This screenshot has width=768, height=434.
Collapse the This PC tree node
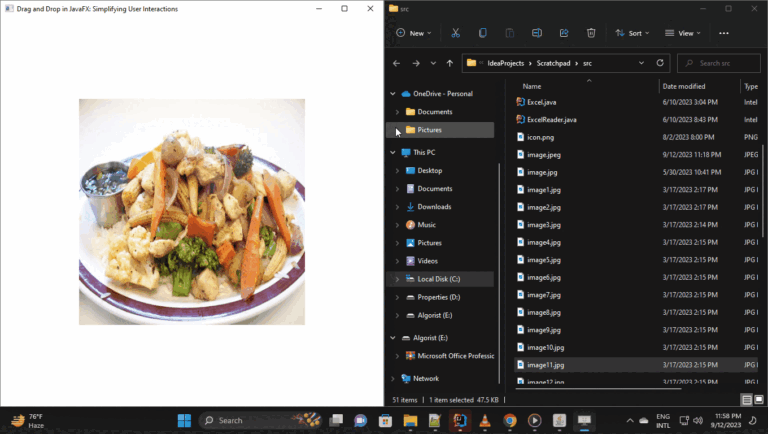(392, 153)
